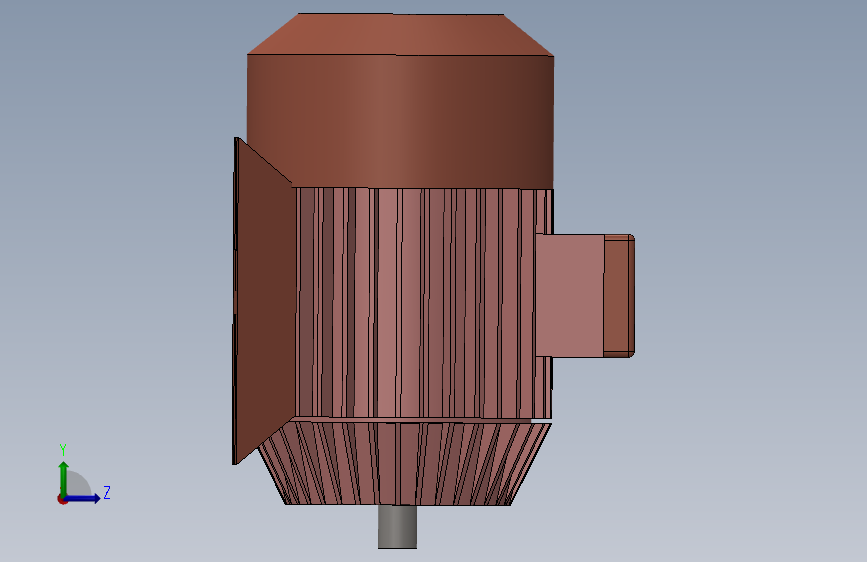Click the blue Z axis arrow of the triad
The width and height of the screenshot is (867, 562).
83,498
